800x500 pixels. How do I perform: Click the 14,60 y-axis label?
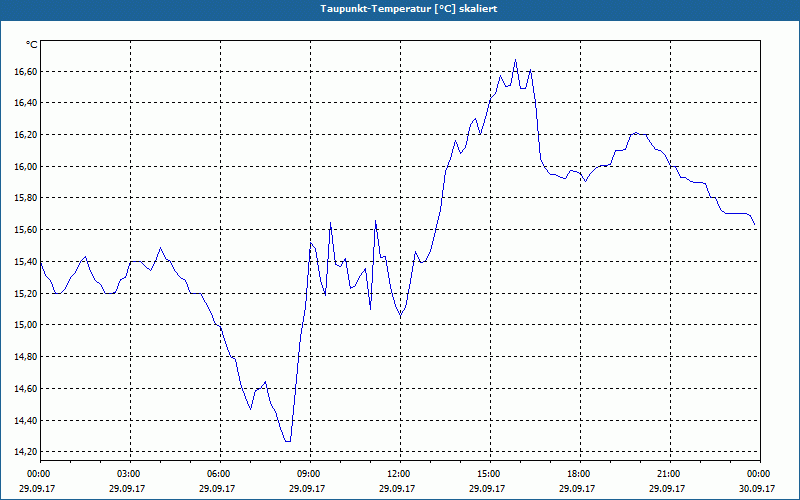(x=26, y=389)
